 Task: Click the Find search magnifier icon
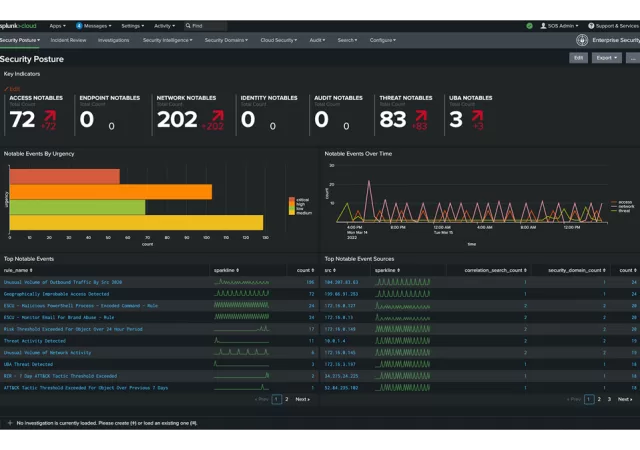tap(187, 25)
